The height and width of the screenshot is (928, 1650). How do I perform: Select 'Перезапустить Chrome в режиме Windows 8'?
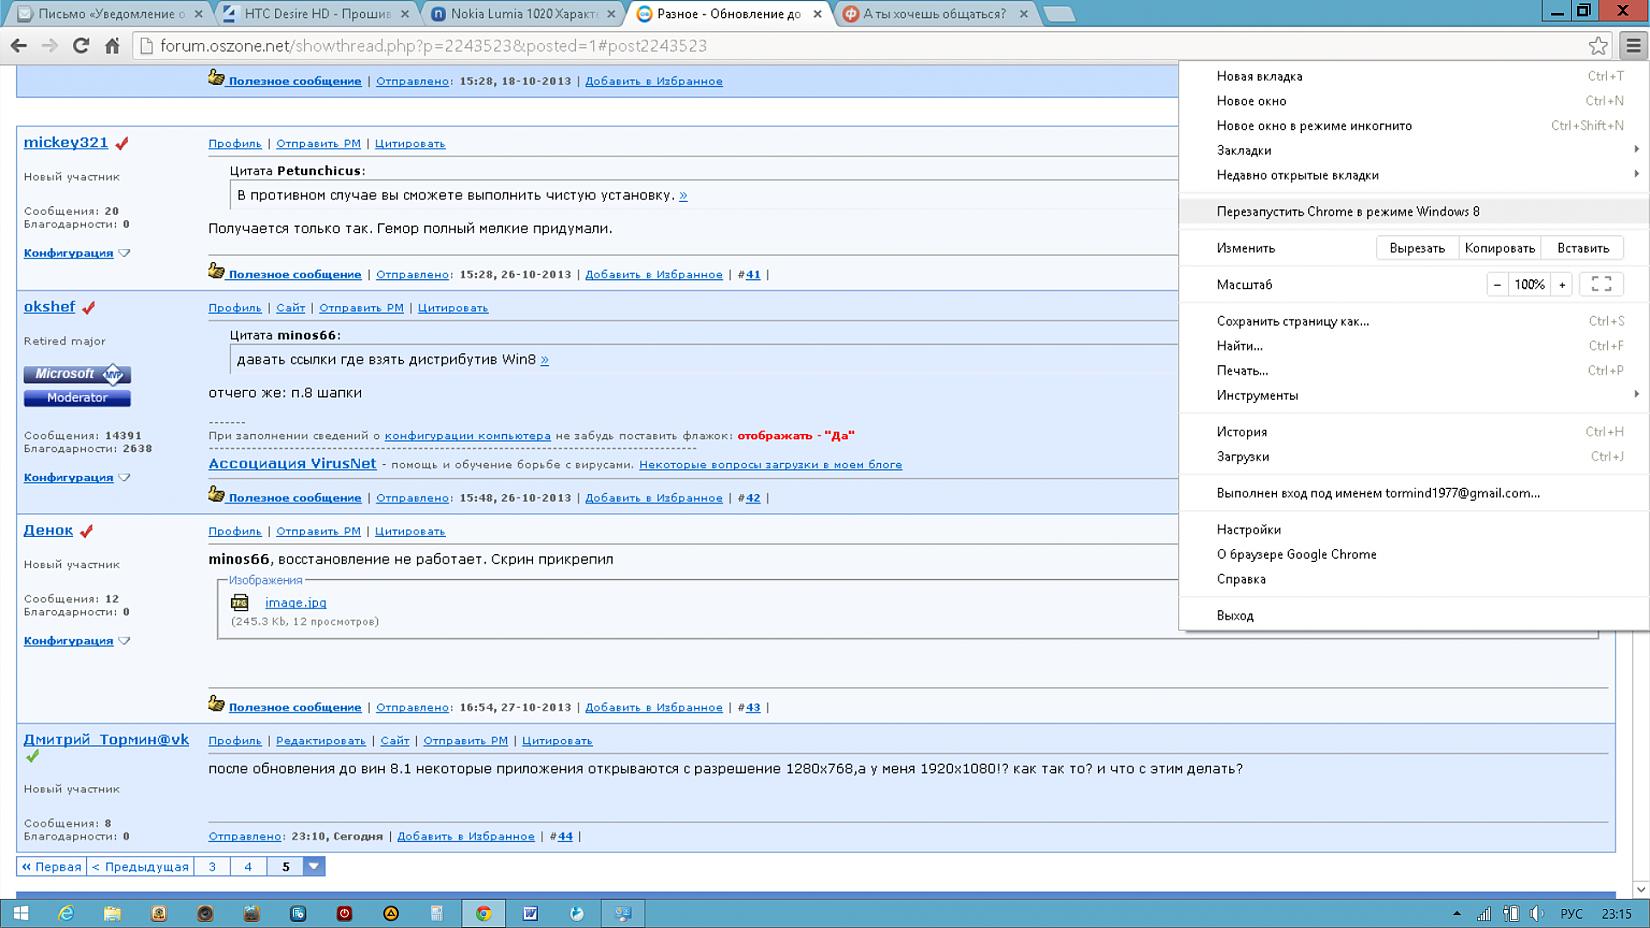[x=1414, y=211]
